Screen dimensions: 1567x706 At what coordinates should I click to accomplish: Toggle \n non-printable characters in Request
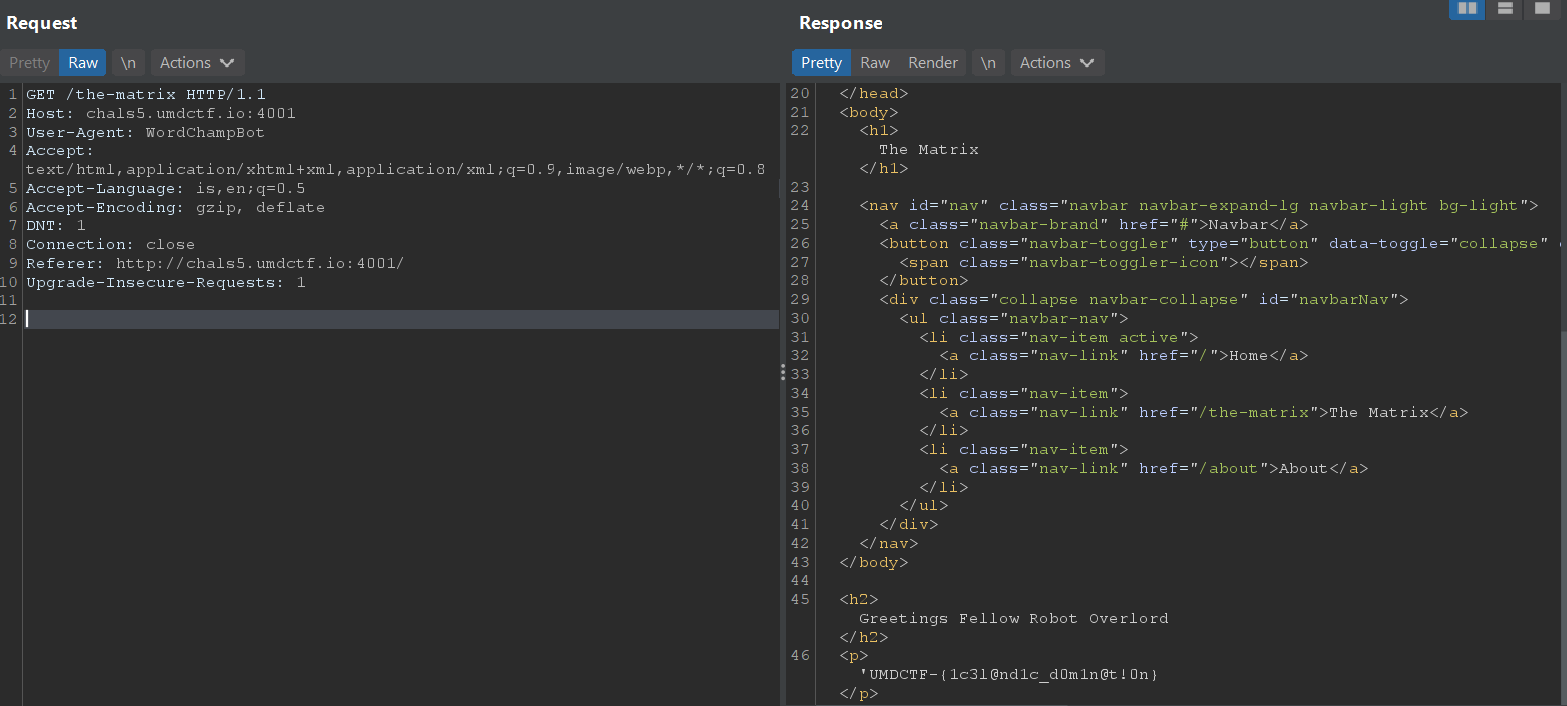128,62
